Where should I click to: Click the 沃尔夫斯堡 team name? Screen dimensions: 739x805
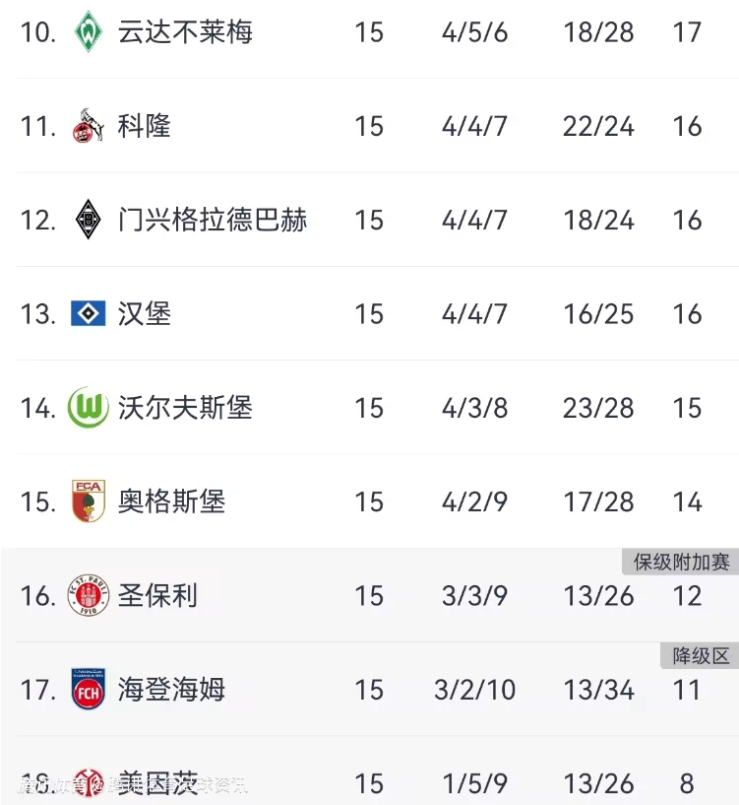click(x=185, y=408)
